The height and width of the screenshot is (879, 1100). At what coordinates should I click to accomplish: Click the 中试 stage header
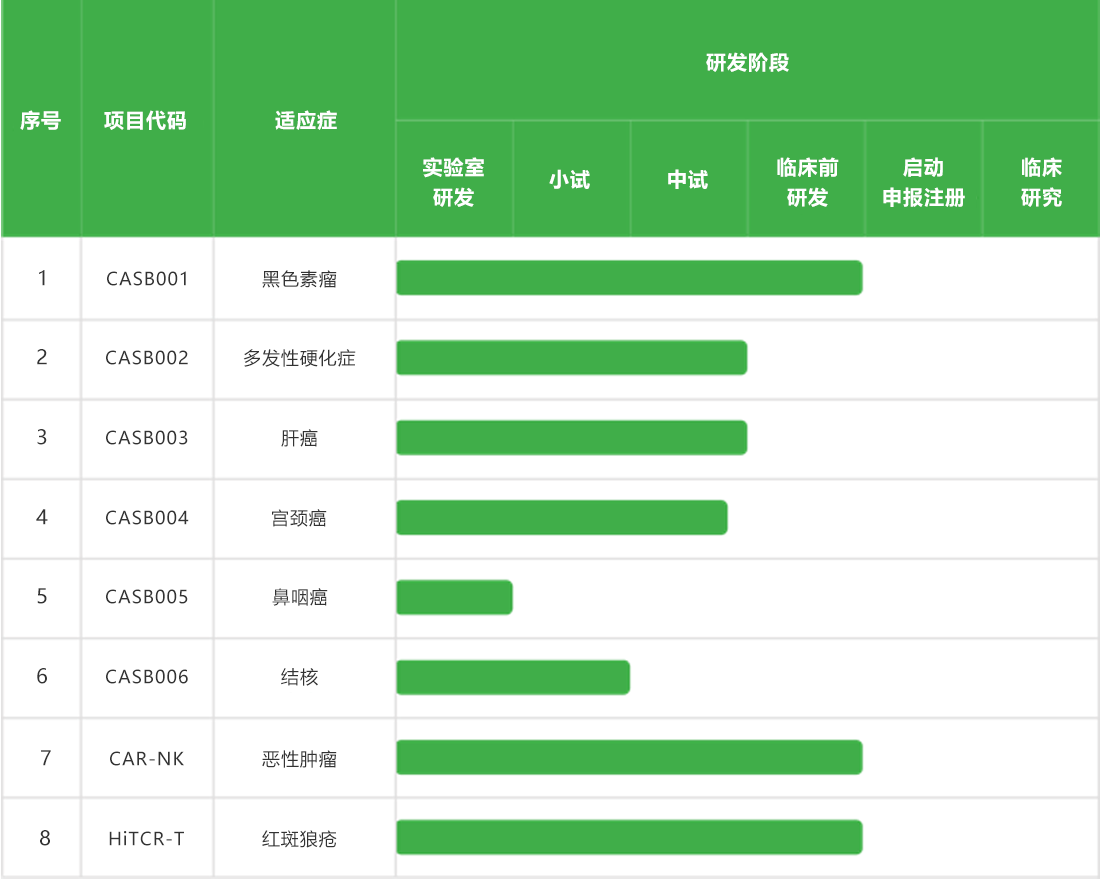(x=688, y=180)
